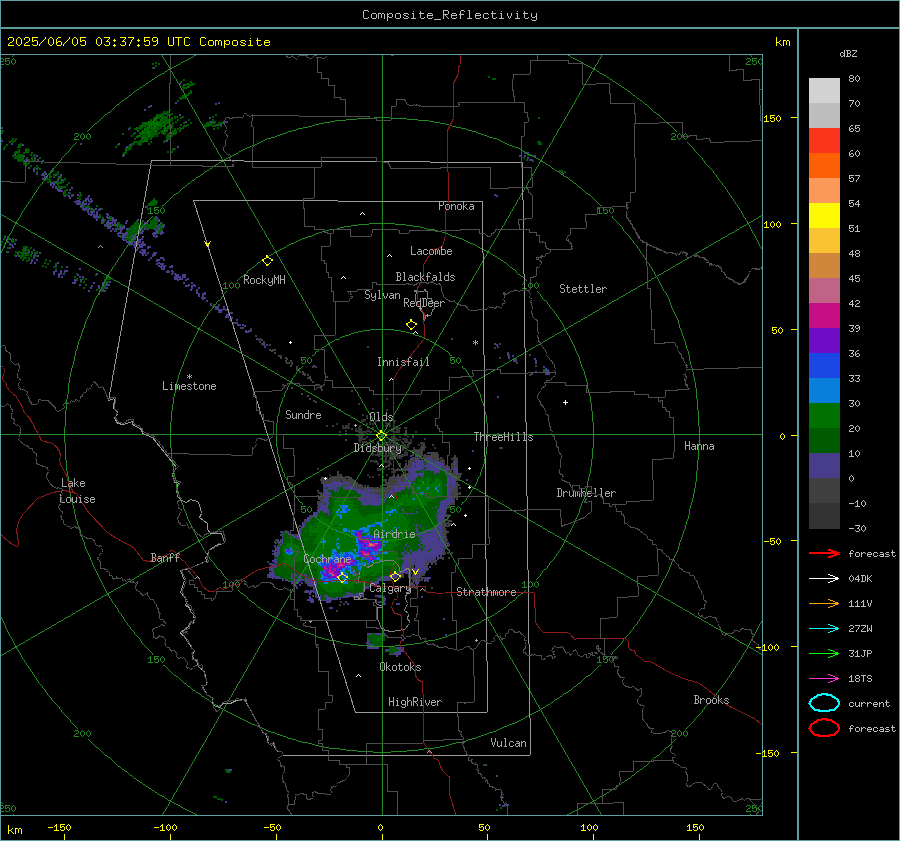The height and width of the screenshot is (841, 900).
Task: Click the Sylvan label on the map
Action: 382,295
